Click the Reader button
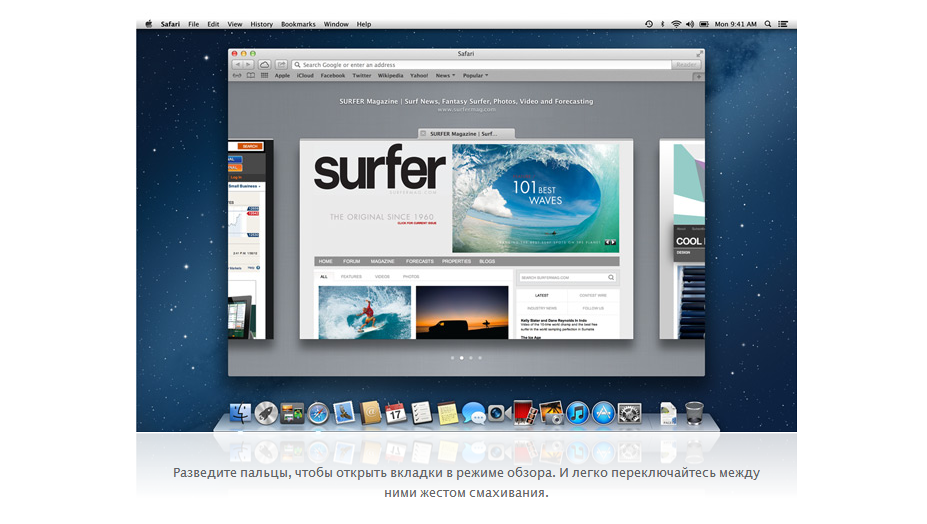 [686, 64]
